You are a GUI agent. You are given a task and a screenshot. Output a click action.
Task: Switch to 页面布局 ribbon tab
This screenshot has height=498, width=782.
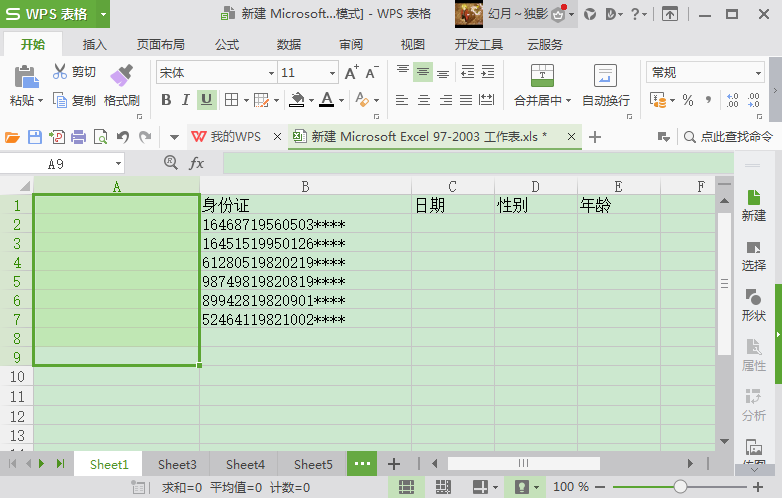pyautogui.click(x=161, y=45)
